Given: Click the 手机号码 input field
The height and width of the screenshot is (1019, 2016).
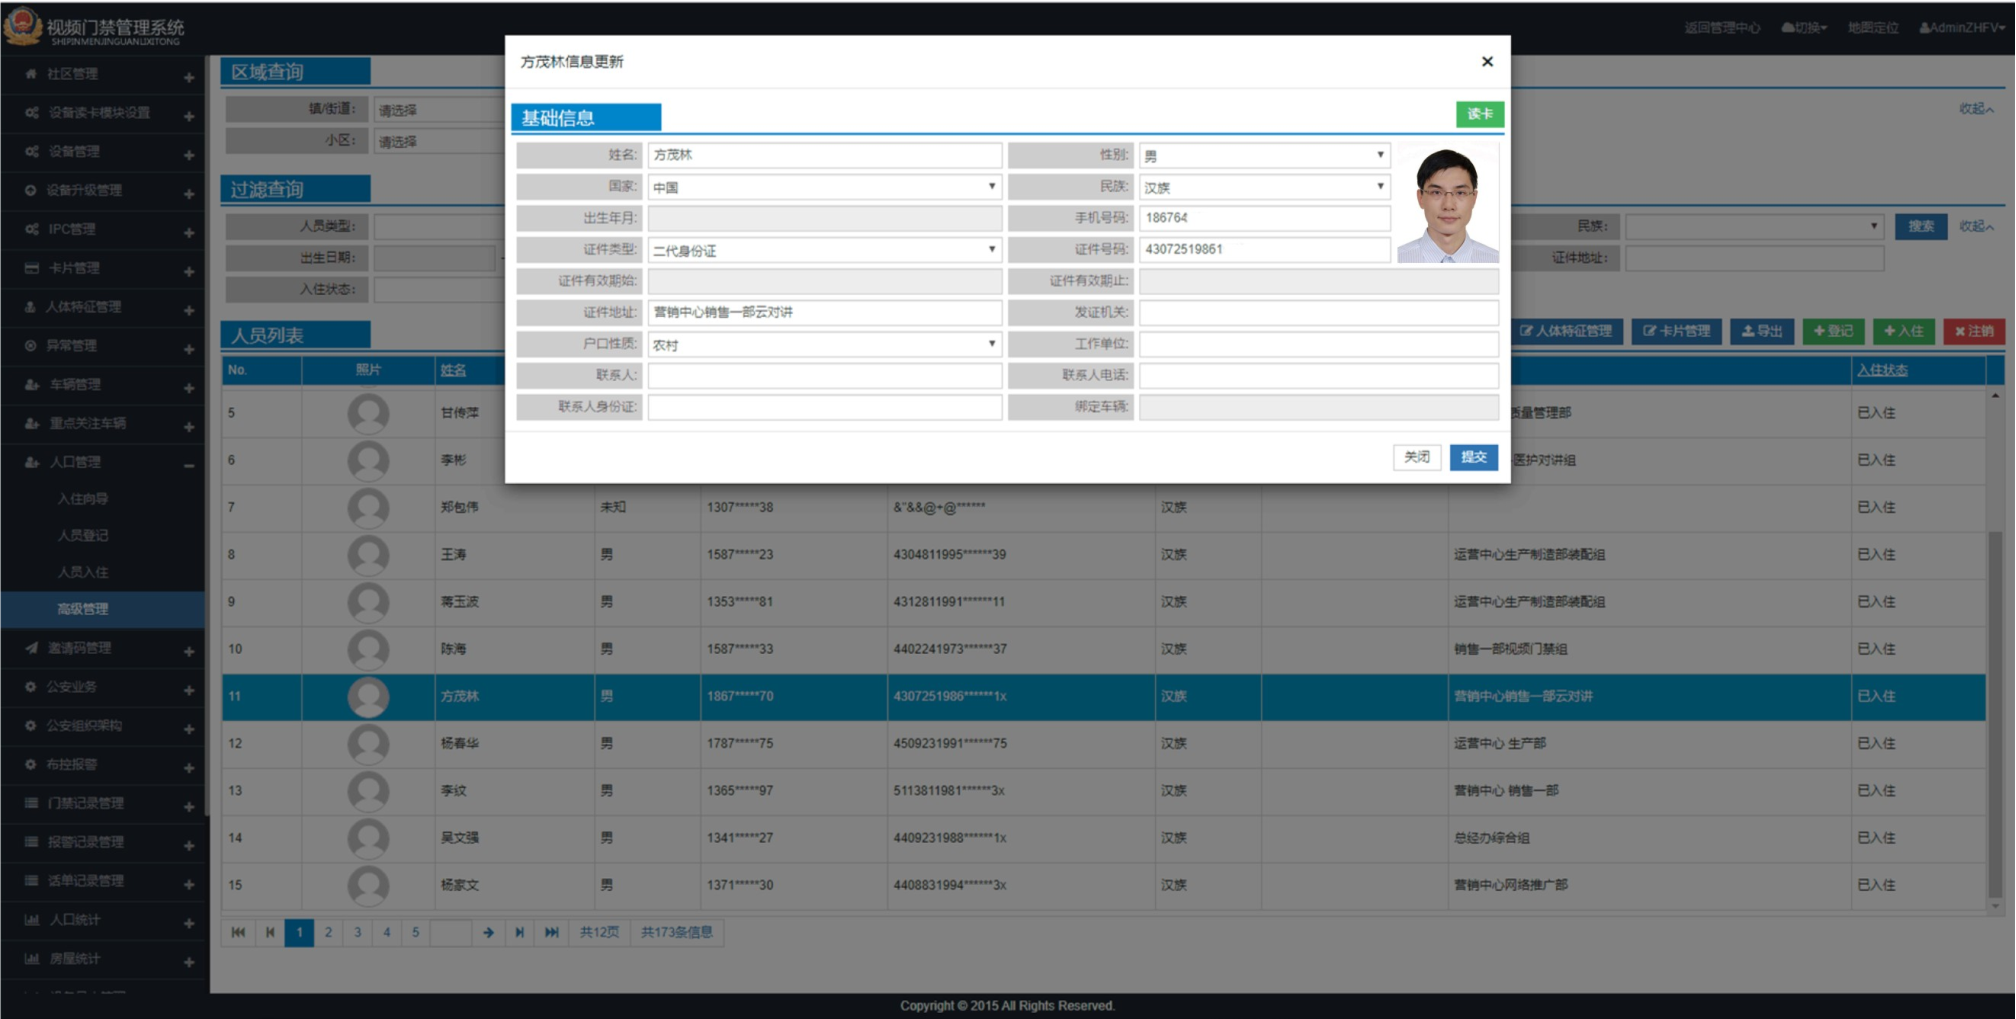Looking at the screenshot, I should tap(1264, 218).
